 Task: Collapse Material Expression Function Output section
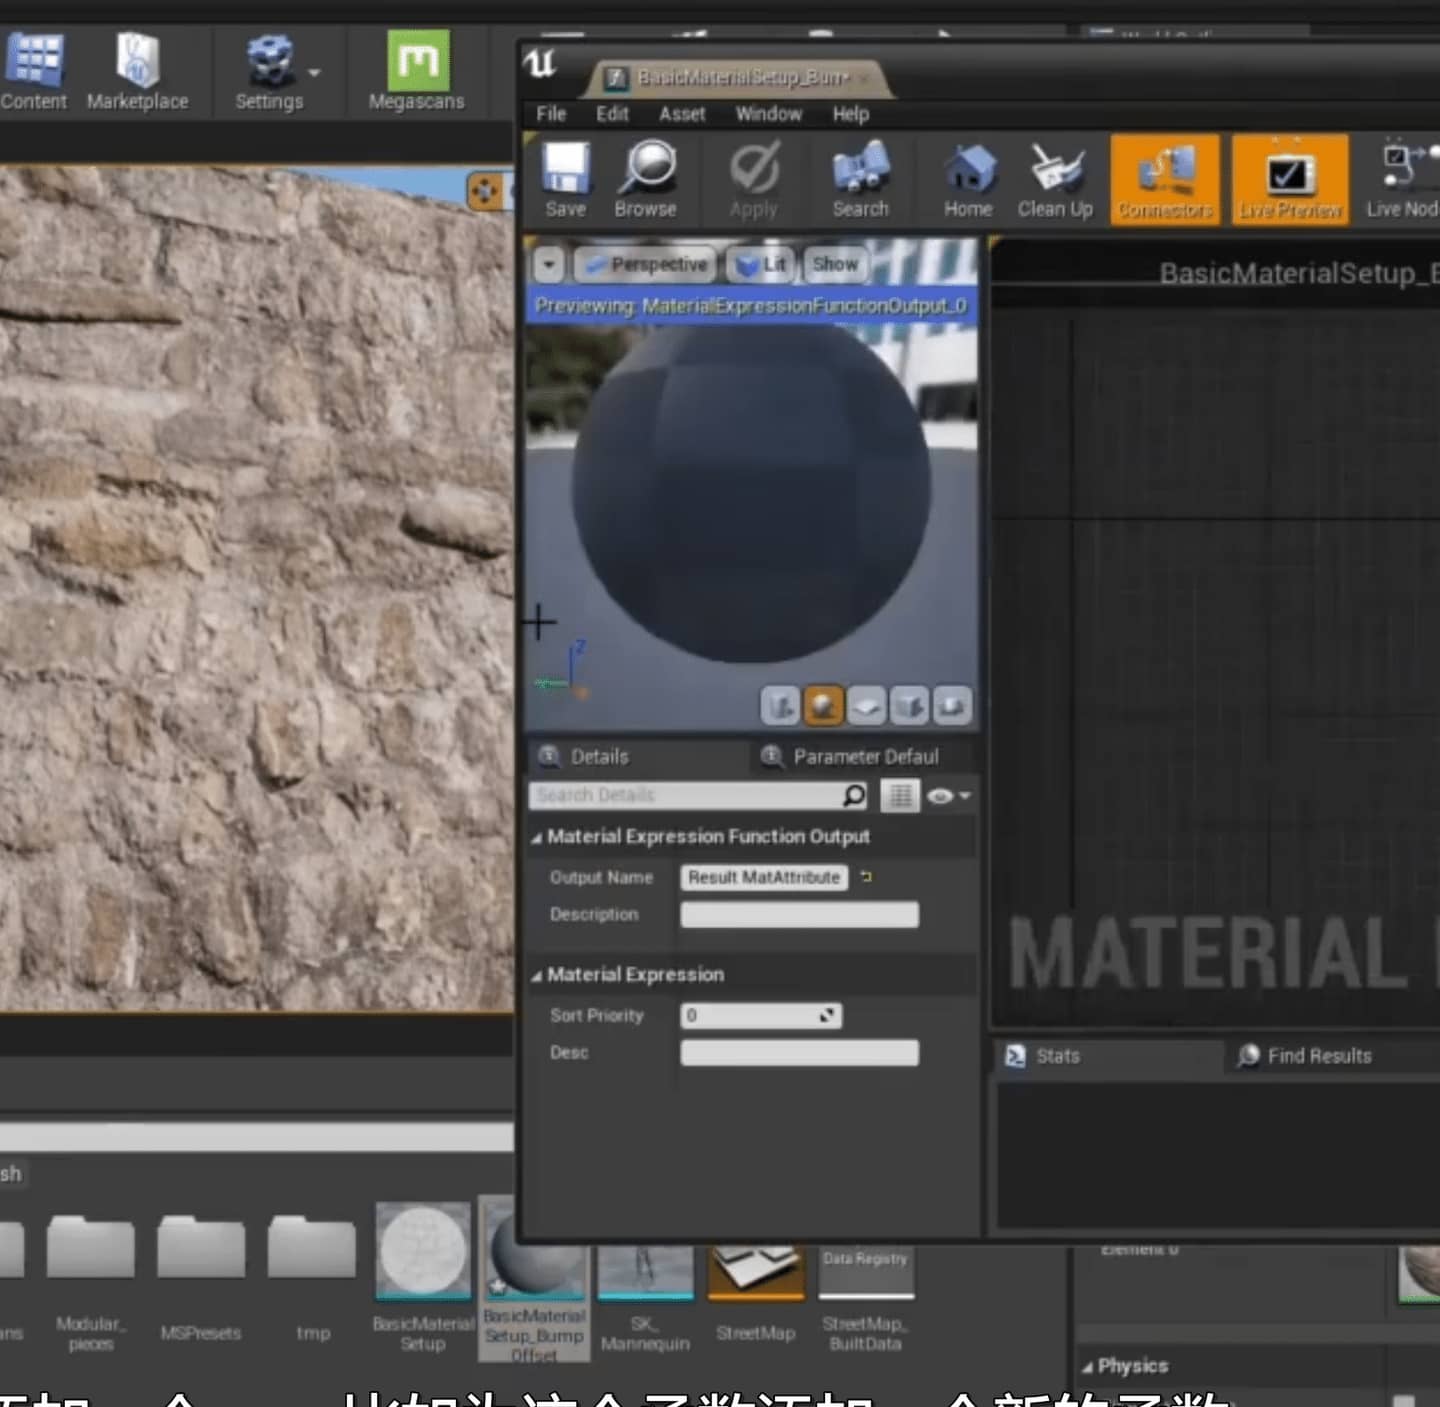tap(536, 838)
